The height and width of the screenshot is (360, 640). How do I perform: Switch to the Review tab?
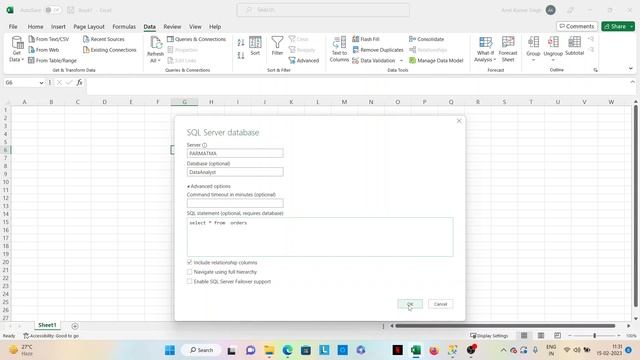tap(172, 27)
